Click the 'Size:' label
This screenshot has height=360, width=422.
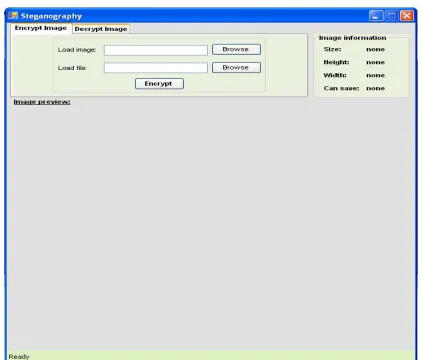tap(332, 49)
